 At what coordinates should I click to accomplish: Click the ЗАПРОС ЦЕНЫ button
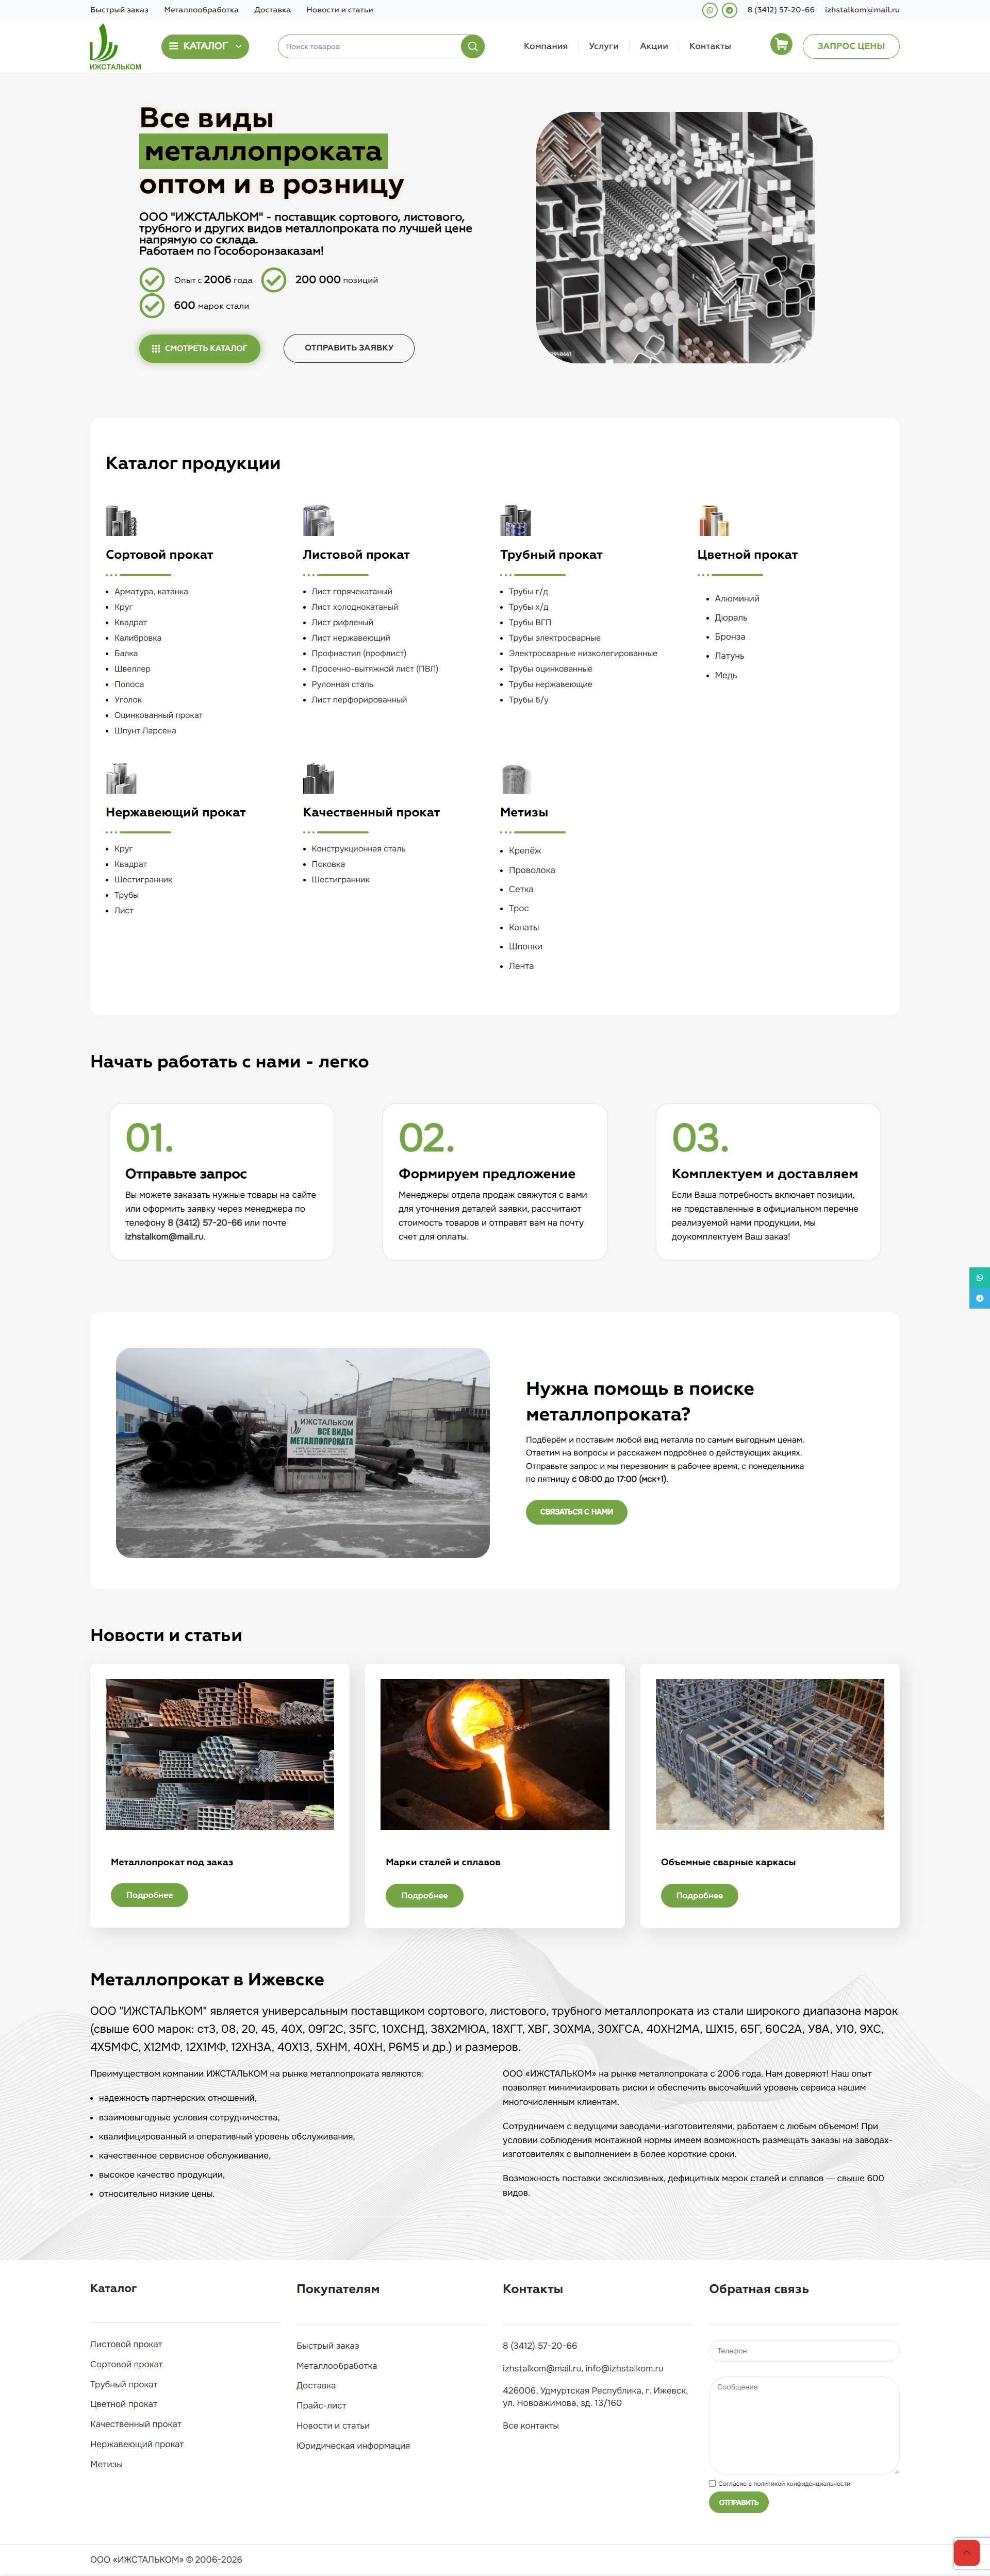pyautogui.click(x=850, y=46)
